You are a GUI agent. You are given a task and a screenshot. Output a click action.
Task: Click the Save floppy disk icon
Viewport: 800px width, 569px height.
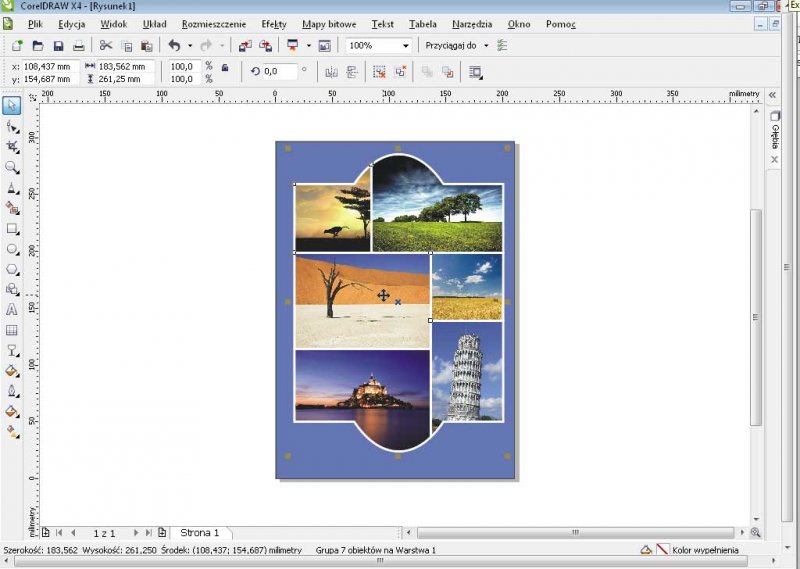58,46
